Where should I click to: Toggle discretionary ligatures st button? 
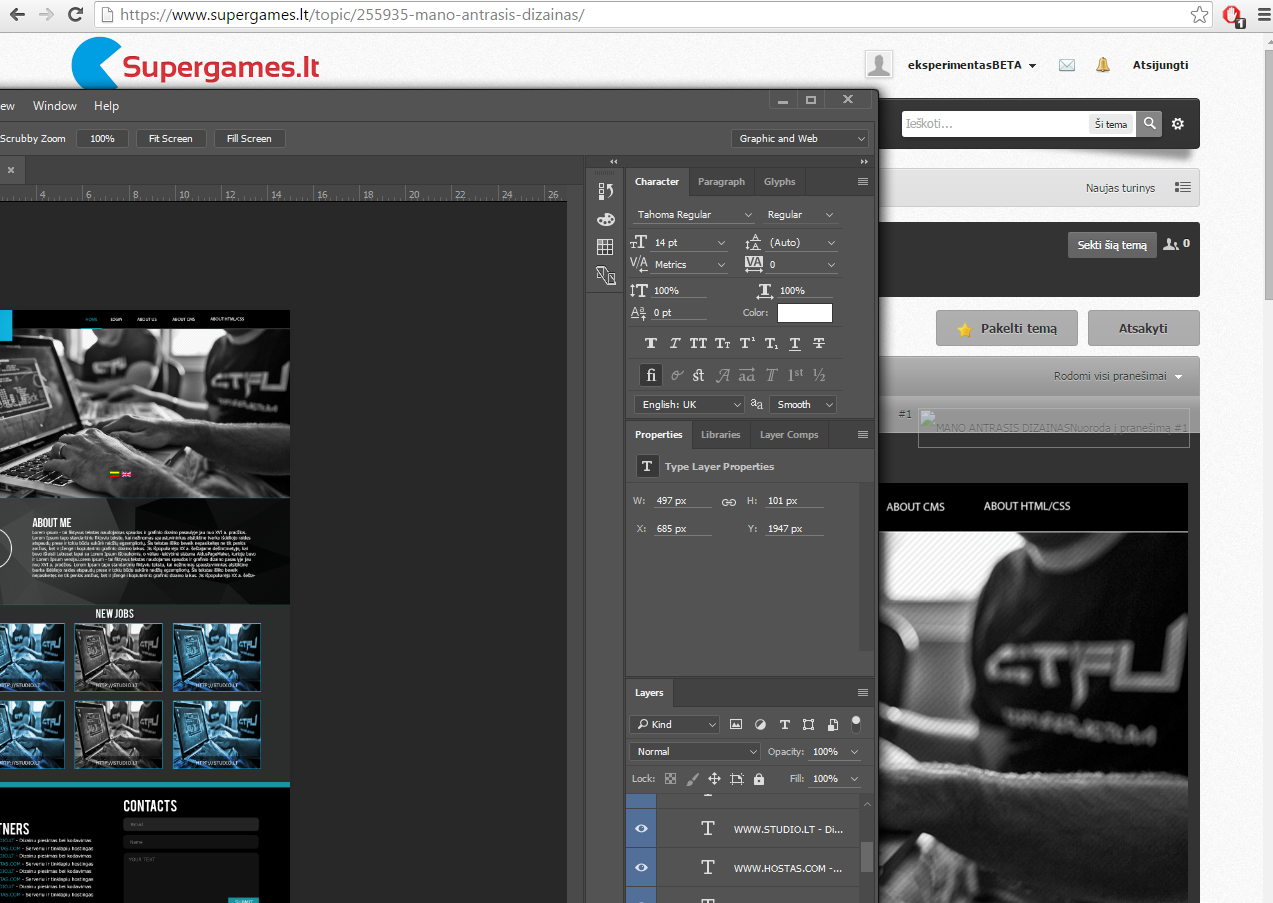pos(698,375)
